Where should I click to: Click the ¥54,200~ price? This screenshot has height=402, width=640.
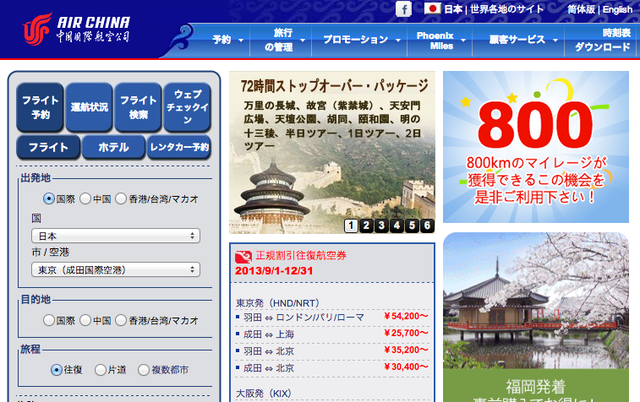[406, 316]
